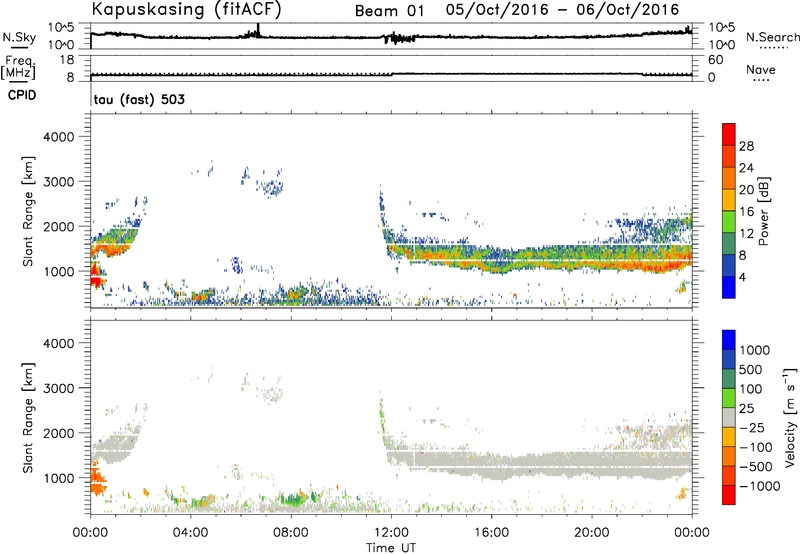
Task: Click the "3000" tick of the velocity panel
Action: click(59, 388)
